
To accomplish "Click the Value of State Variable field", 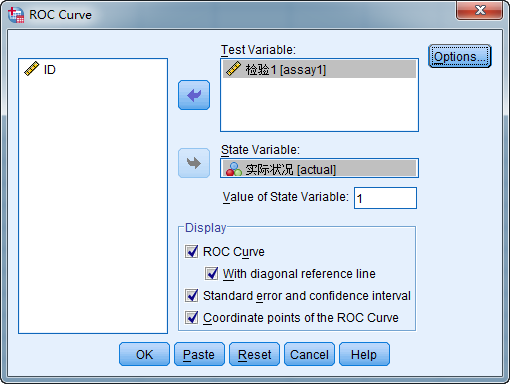I will pyautogui.click(x=385, y=198).
